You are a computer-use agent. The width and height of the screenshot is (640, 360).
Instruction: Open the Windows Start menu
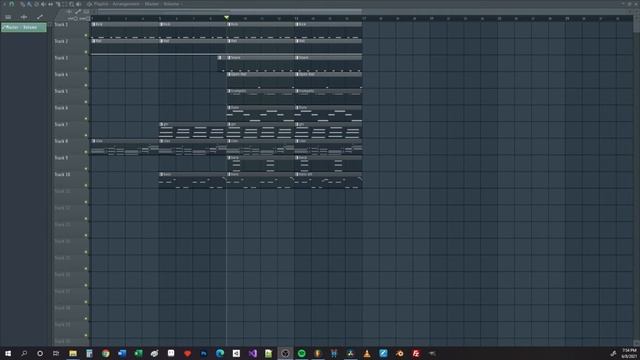pos(8,353)
